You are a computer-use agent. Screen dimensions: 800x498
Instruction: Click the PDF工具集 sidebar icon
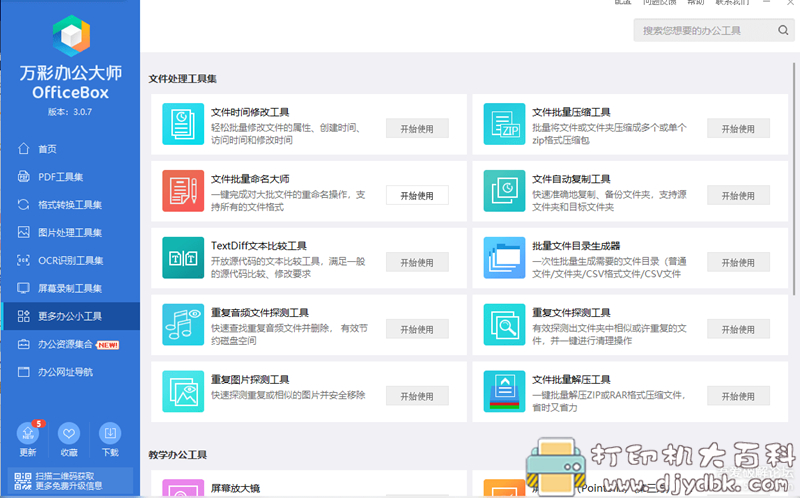[23, 177]
